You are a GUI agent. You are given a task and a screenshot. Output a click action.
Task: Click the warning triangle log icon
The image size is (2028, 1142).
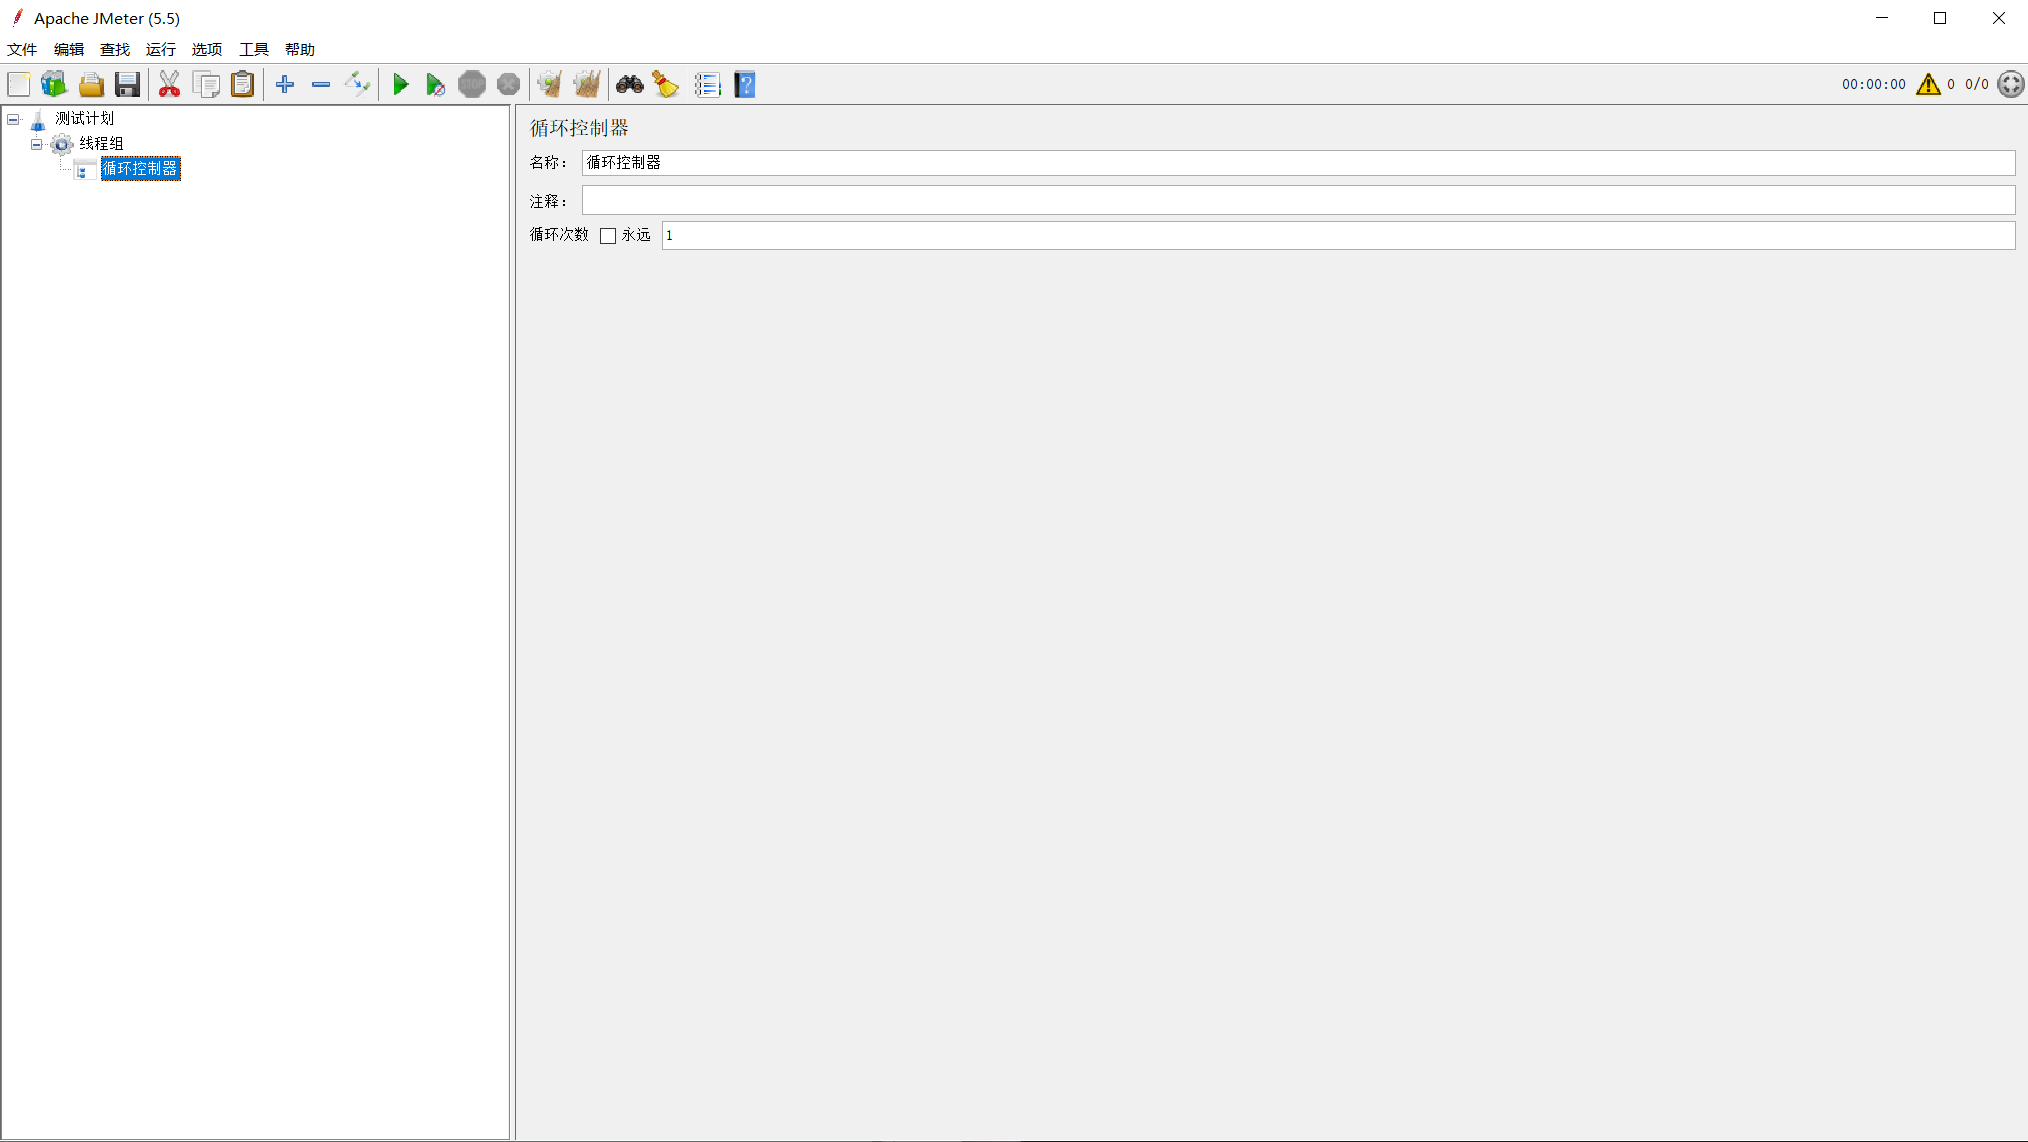(x=1928, y=85)
